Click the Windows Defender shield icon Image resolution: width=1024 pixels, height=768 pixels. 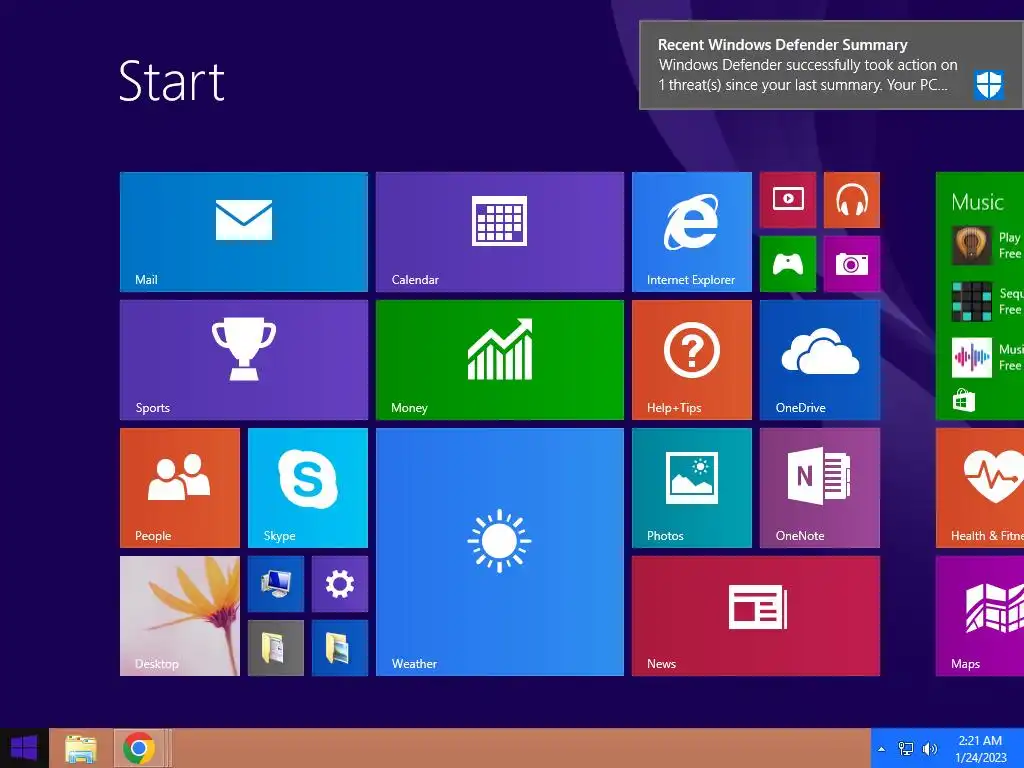tap(989, 85)
